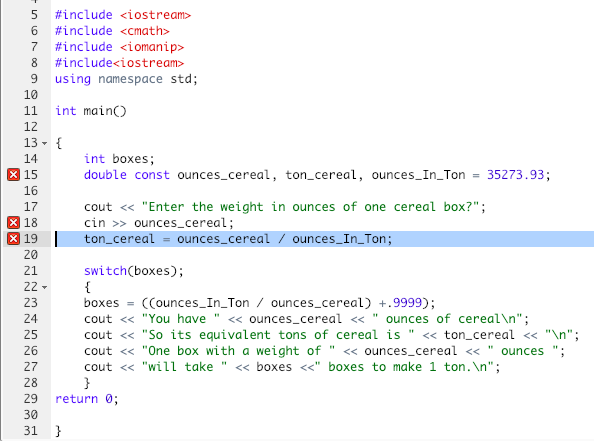This screenshot has width=594, height=441.
Task: Click the value 35273.93 on line 15
Action: click(x=515, y=175)
